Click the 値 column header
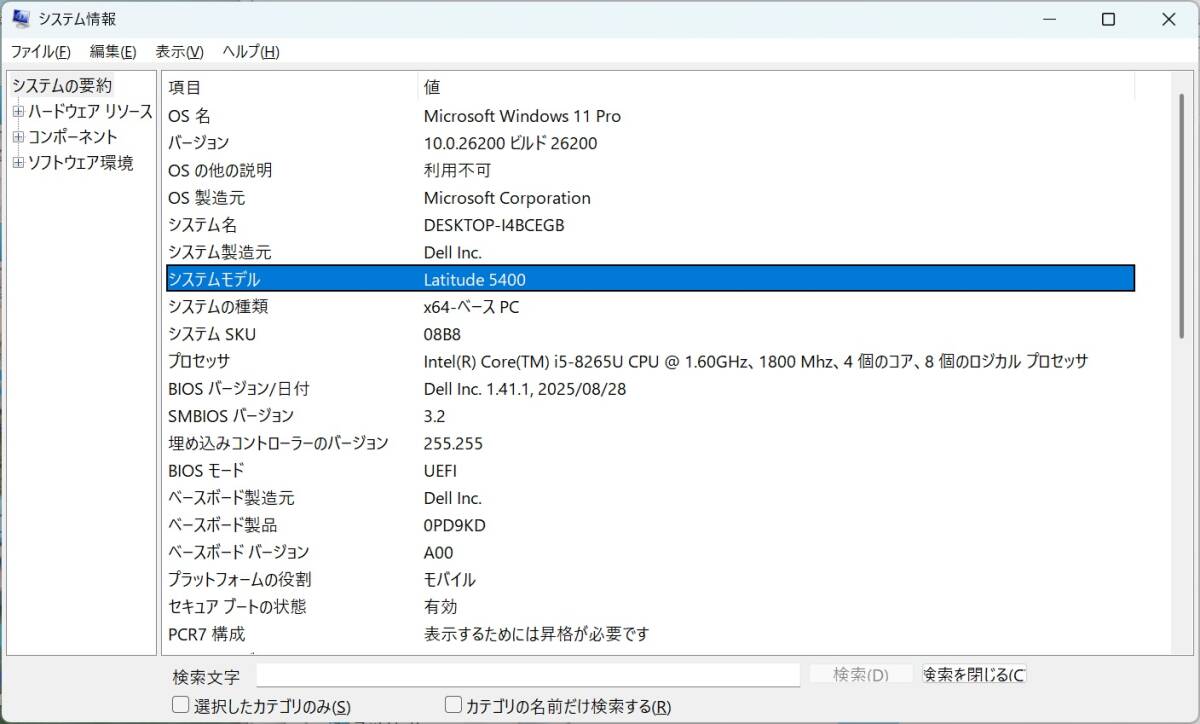Image resolution: width=1200 pixels, height=724 pixels. point(776,87)
